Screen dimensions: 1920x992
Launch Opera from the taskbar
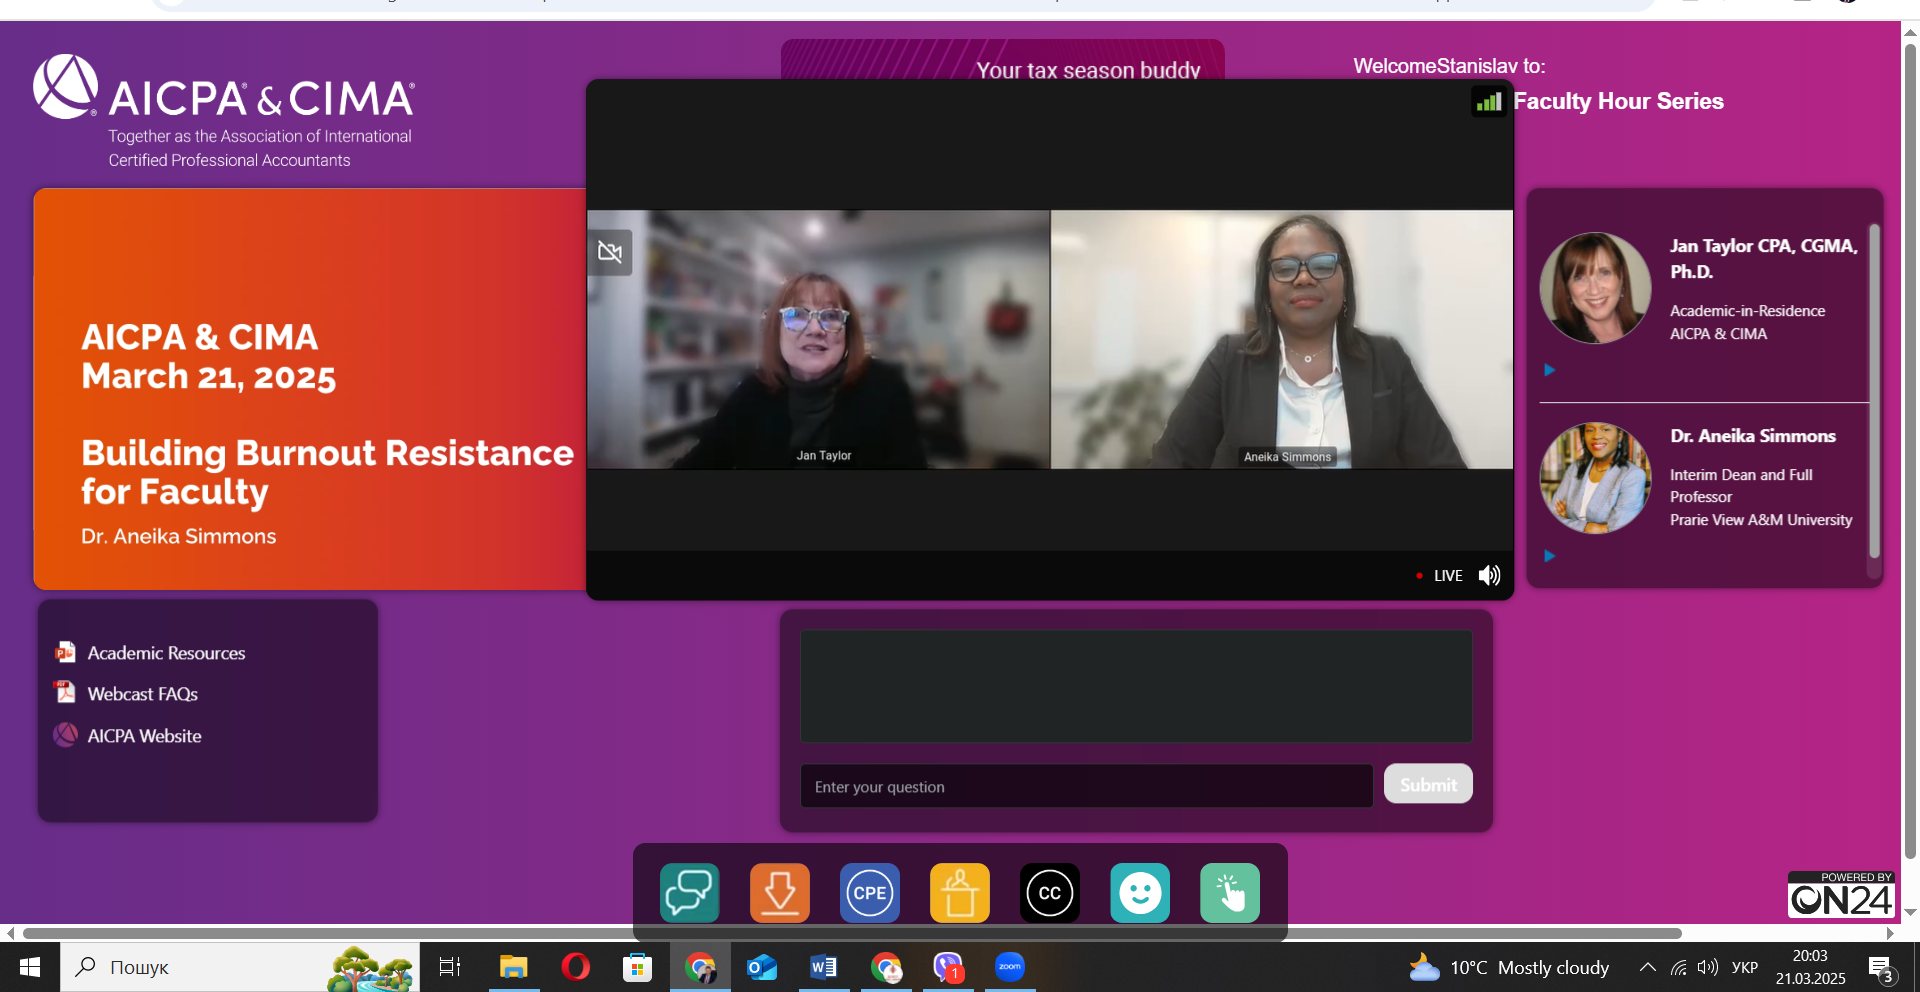click(x=575, y=967)
